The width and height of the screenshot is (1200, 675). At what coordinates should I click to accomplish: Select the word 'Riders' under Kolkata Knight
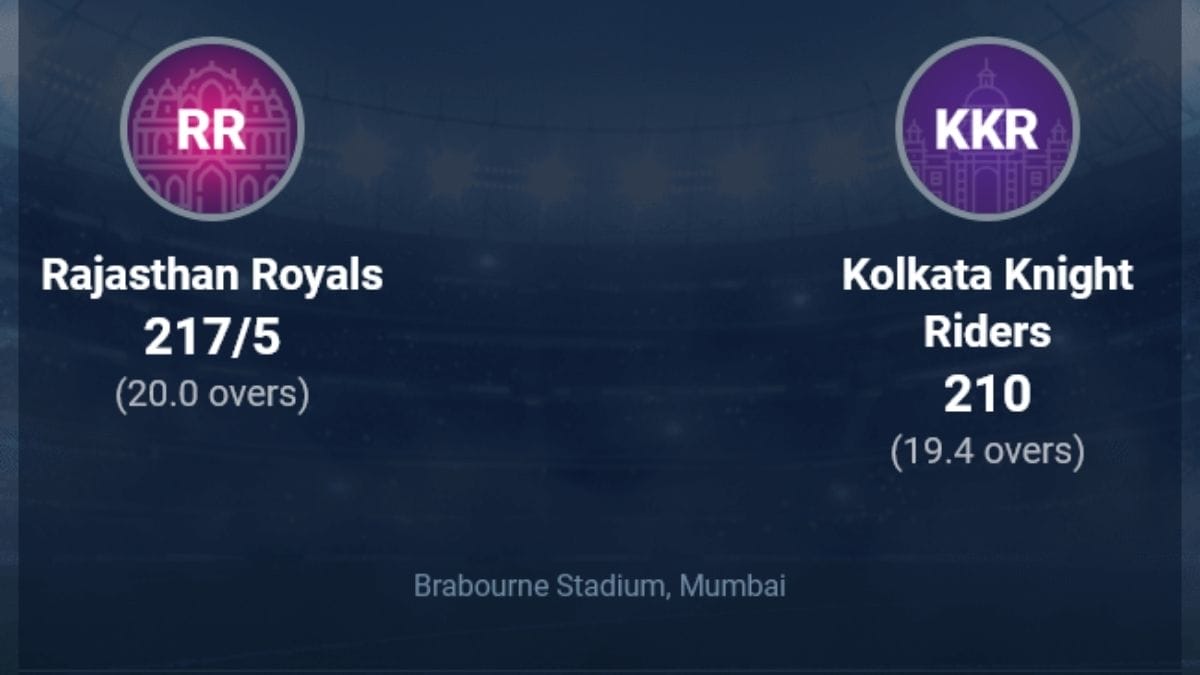[987, 333]
